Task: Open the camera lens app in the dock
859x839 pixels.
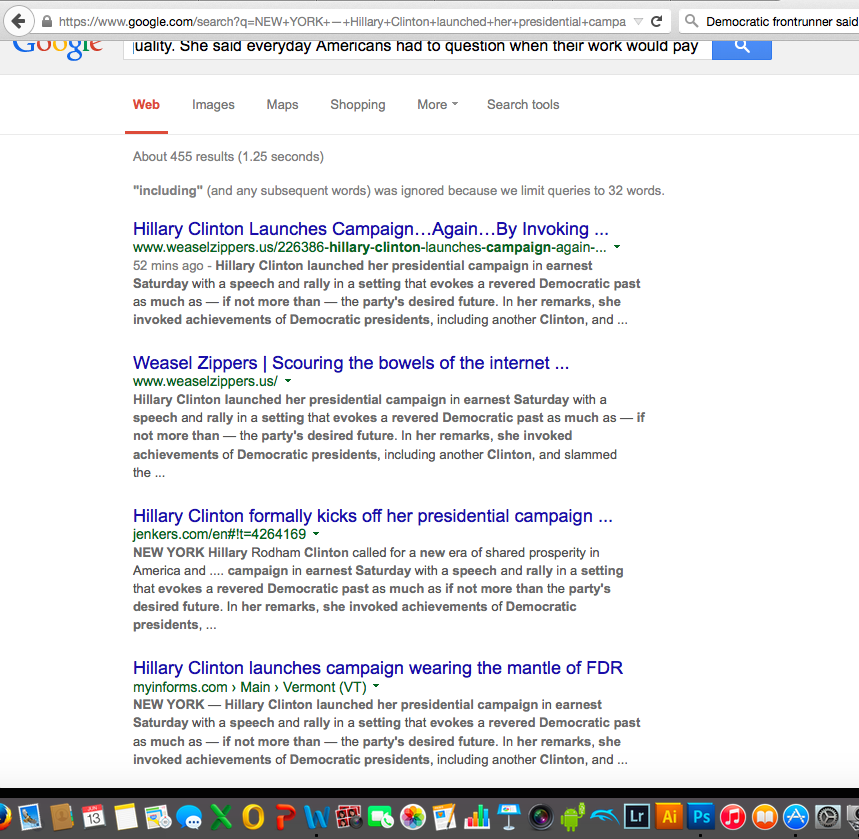Action: pos(541,818)
